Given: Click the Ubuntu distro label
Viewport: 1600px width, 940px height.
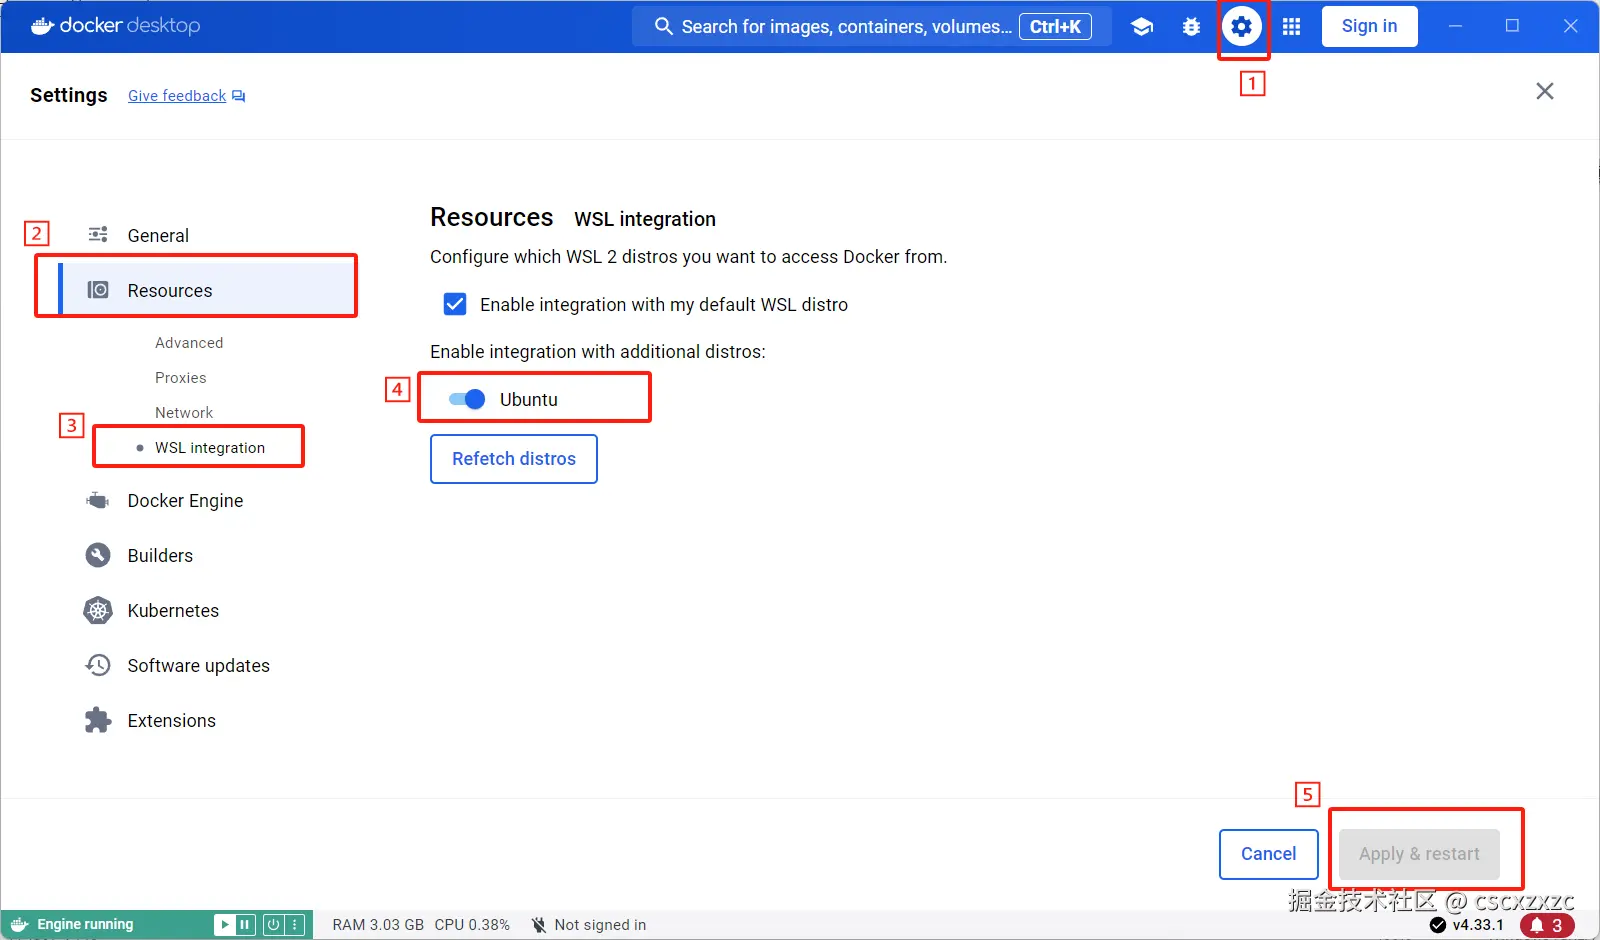Looking at the screenshot, I should [529, 399].
